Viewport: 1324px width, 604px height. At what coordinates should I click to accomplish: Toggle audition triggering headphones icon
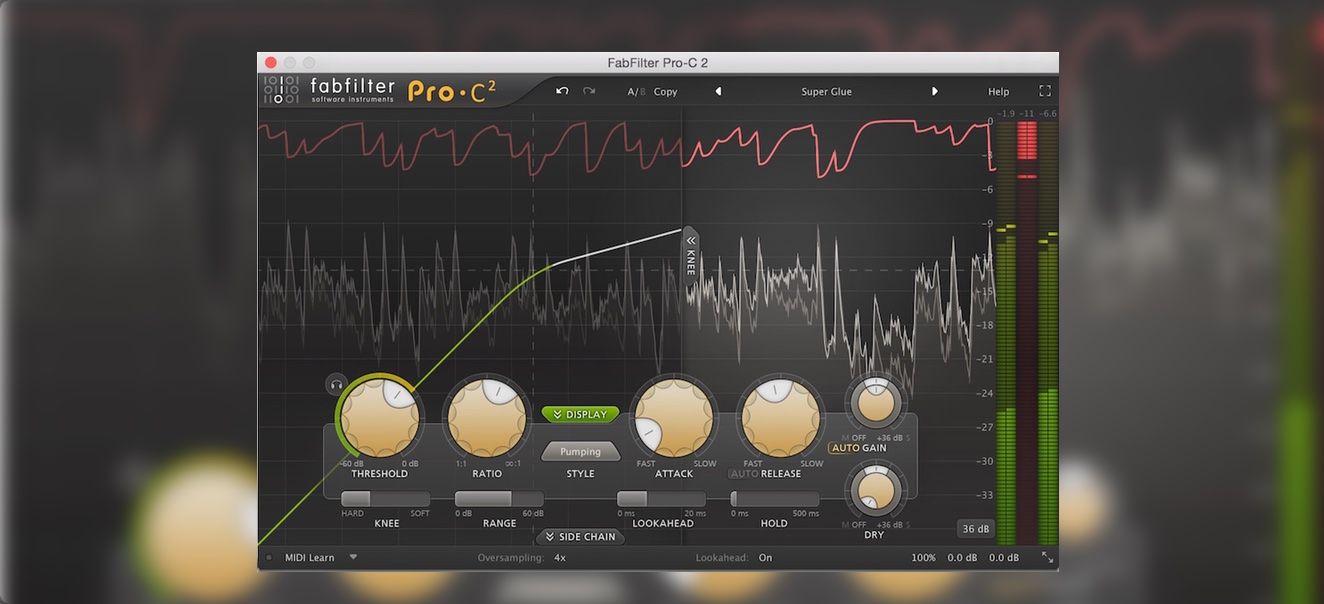(336, 384)
